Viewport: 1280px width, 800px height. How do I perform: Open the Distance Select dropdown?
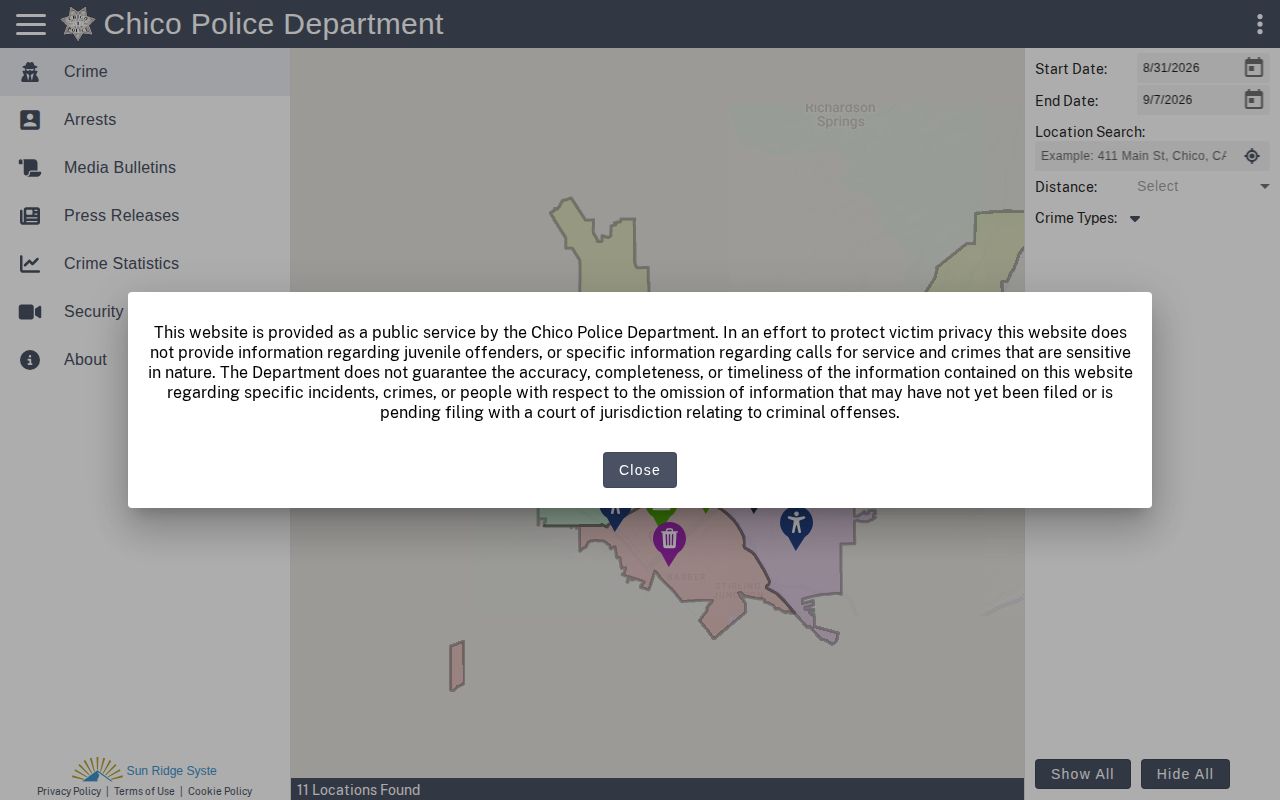1203,186
